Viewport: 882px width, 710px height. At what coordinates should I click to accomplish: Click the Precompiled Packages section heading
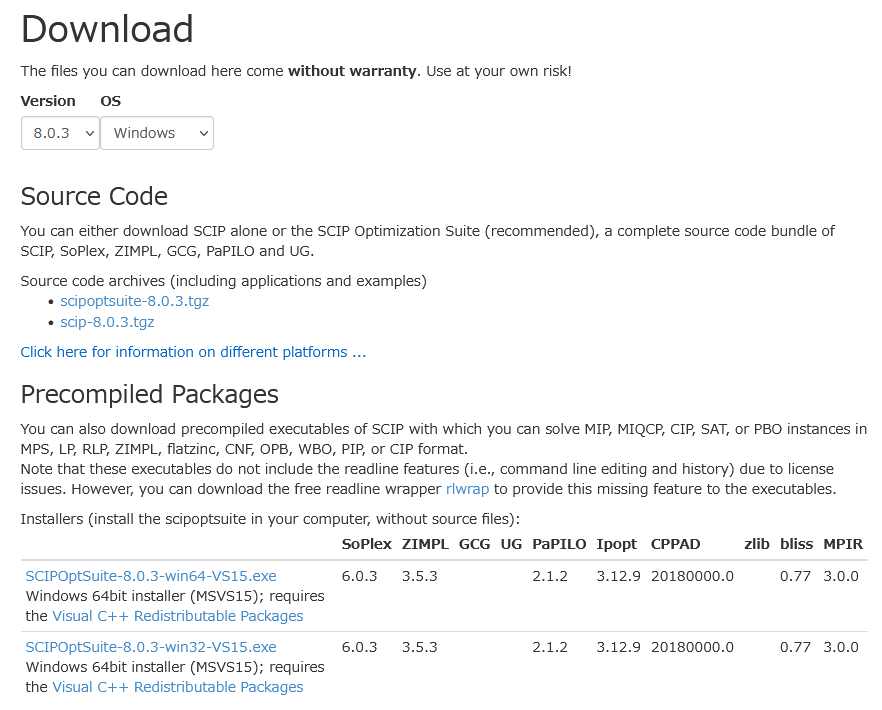pyautogui.click(x=149, y=394)
